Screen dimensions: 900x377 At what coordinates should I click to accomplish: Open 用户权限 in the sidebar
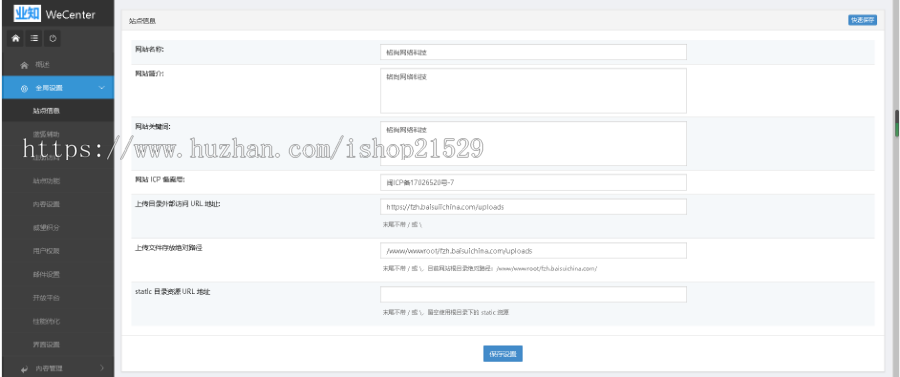(57, 251)
